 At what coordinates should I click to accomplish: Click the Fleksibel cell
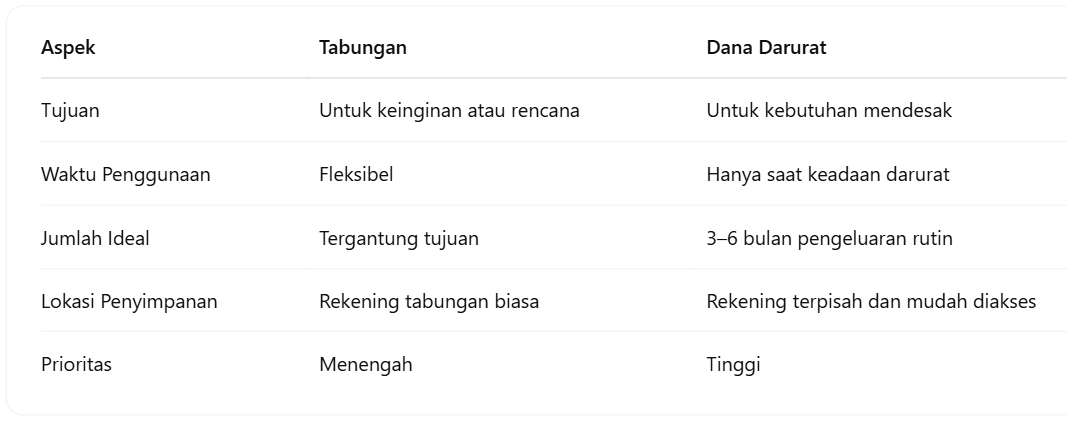coord(356,174)
